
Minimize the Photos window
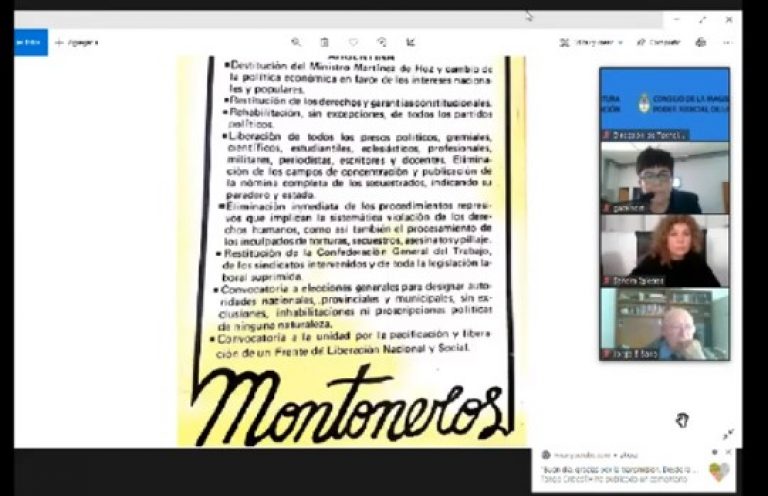pyautogui.click(x=676, y=20)
